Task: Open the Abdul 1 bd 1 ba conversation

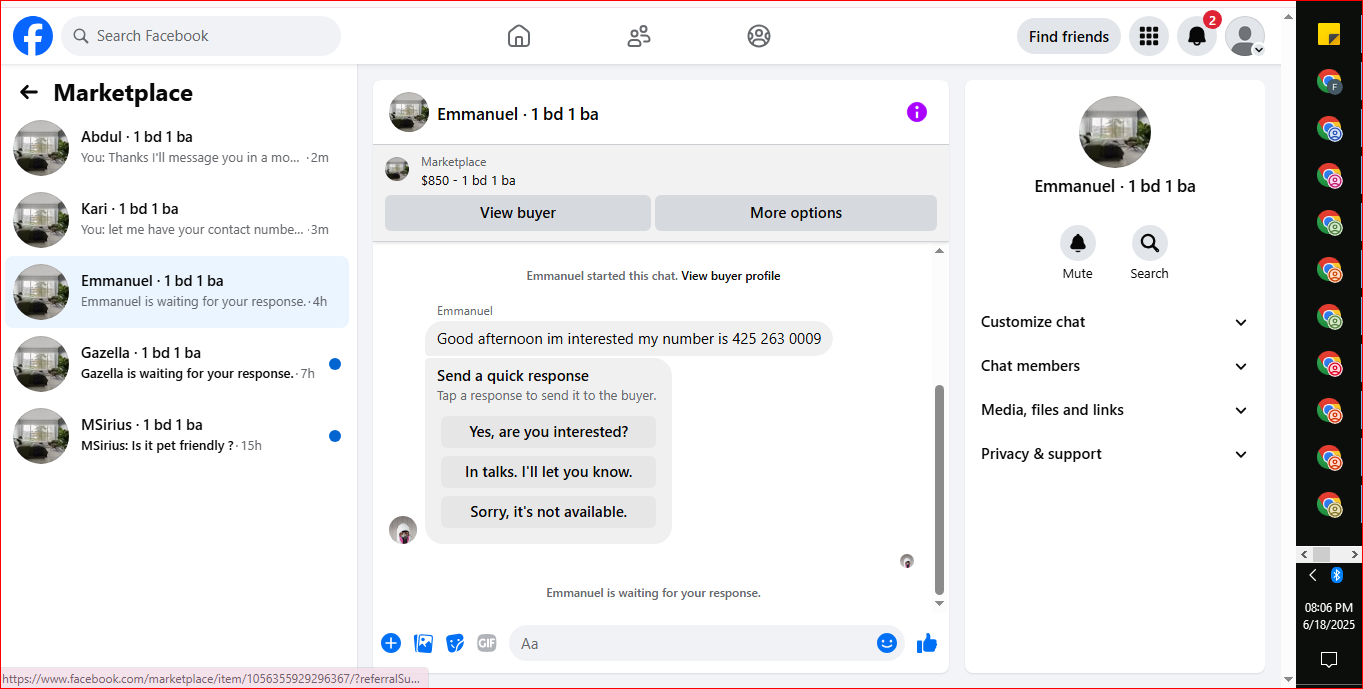Action: (178, 148)
